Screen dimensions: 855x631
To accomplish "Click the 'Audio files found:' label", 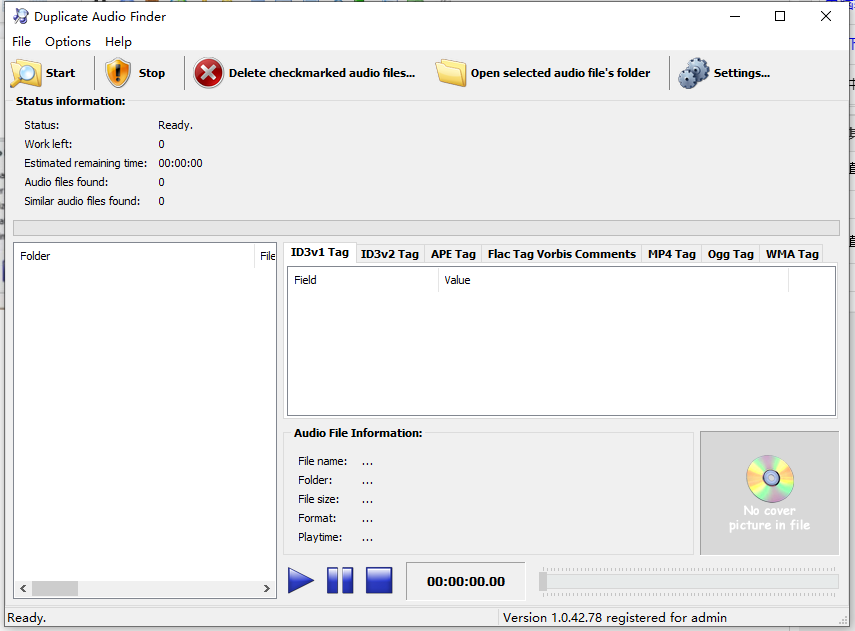I will pyautogui.click(x=66, y=182).
